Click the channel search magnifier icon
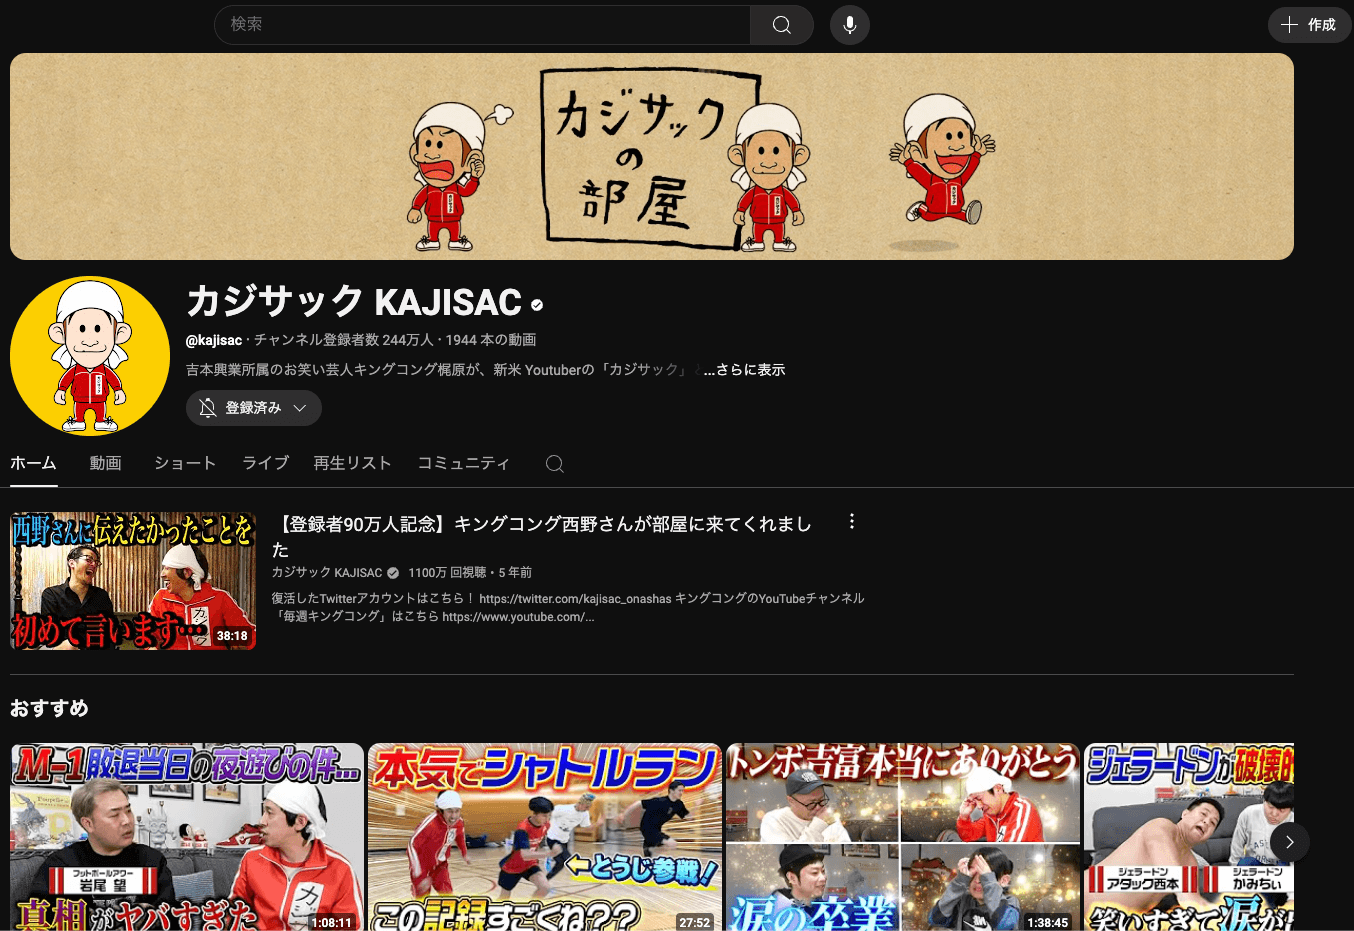Image resolution: width=1354 pixels, height=931 pixels. [555, 464]
